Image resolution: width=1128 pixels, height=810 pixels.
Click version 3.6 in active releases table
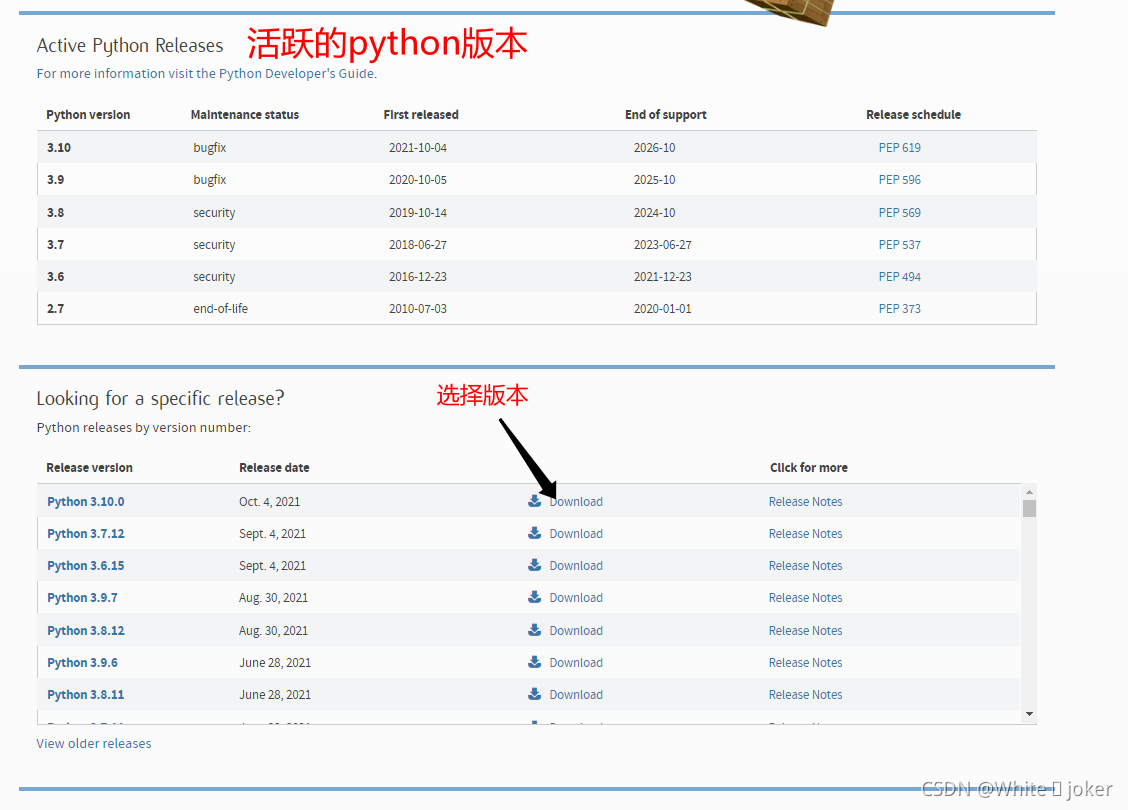55,276
